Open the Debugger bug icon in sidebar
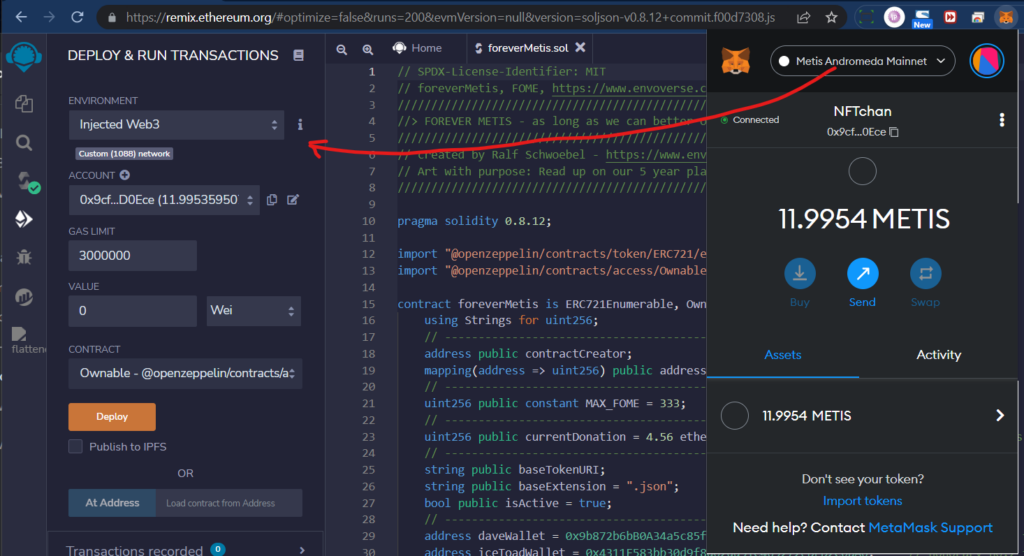The image size is (1024, 556). point(24,257)
